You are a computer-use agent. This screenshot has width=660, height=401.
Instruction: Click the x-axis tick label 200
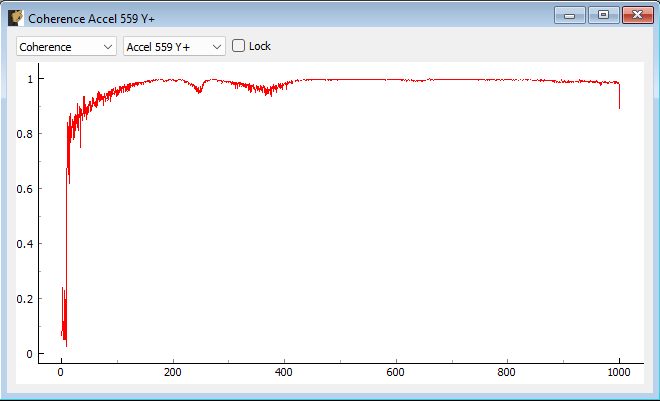tap(173, 373)
